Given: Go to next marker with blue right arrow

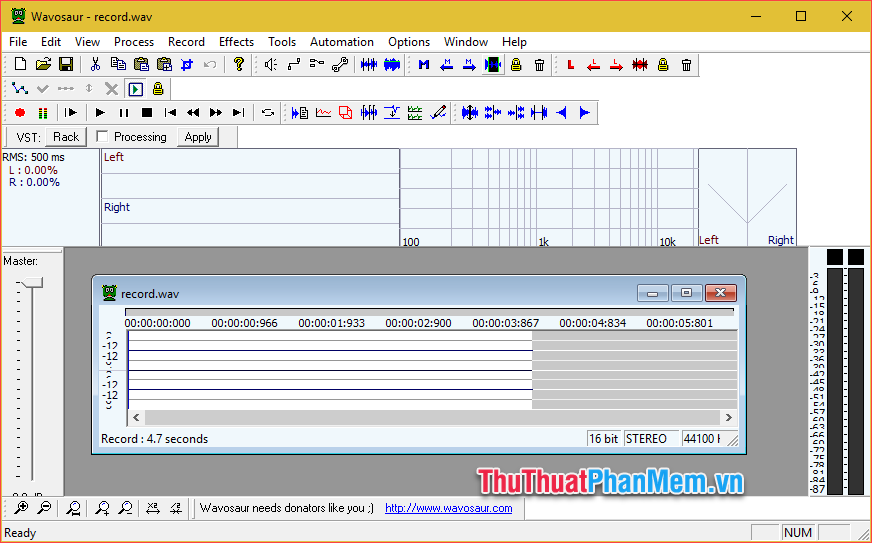Looking at the screenshot, I should tap(469, 65).
